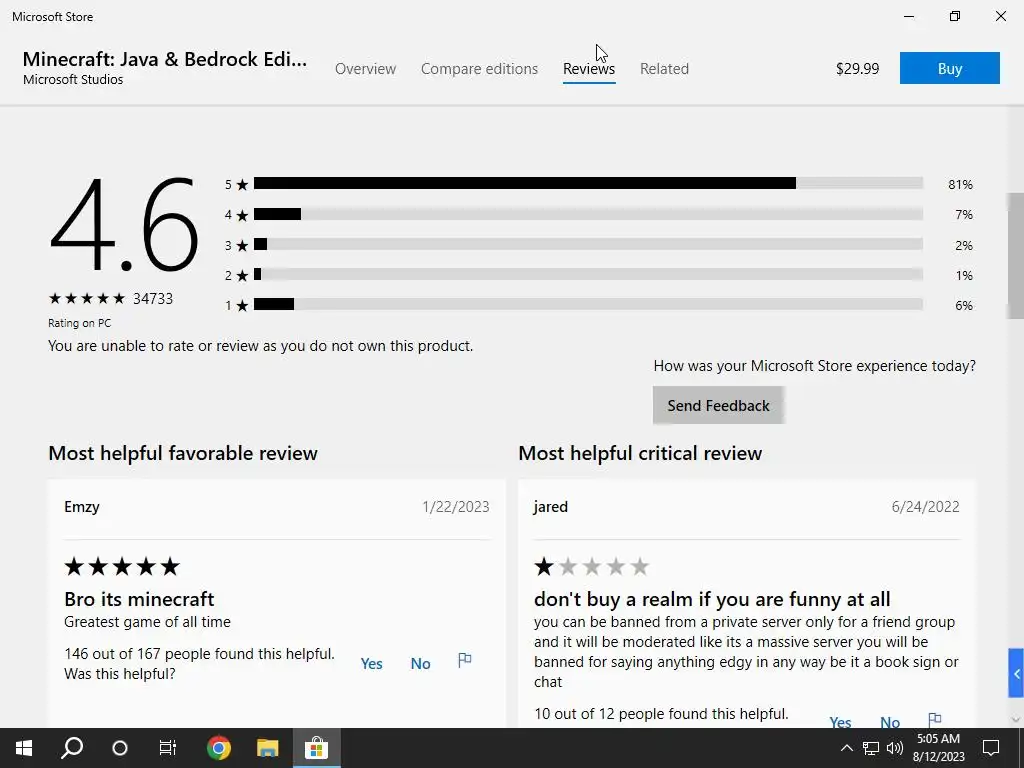Screen dimensions: 1024x768
Task: Click the 34733 ratings count
Action: click(153, 298)
